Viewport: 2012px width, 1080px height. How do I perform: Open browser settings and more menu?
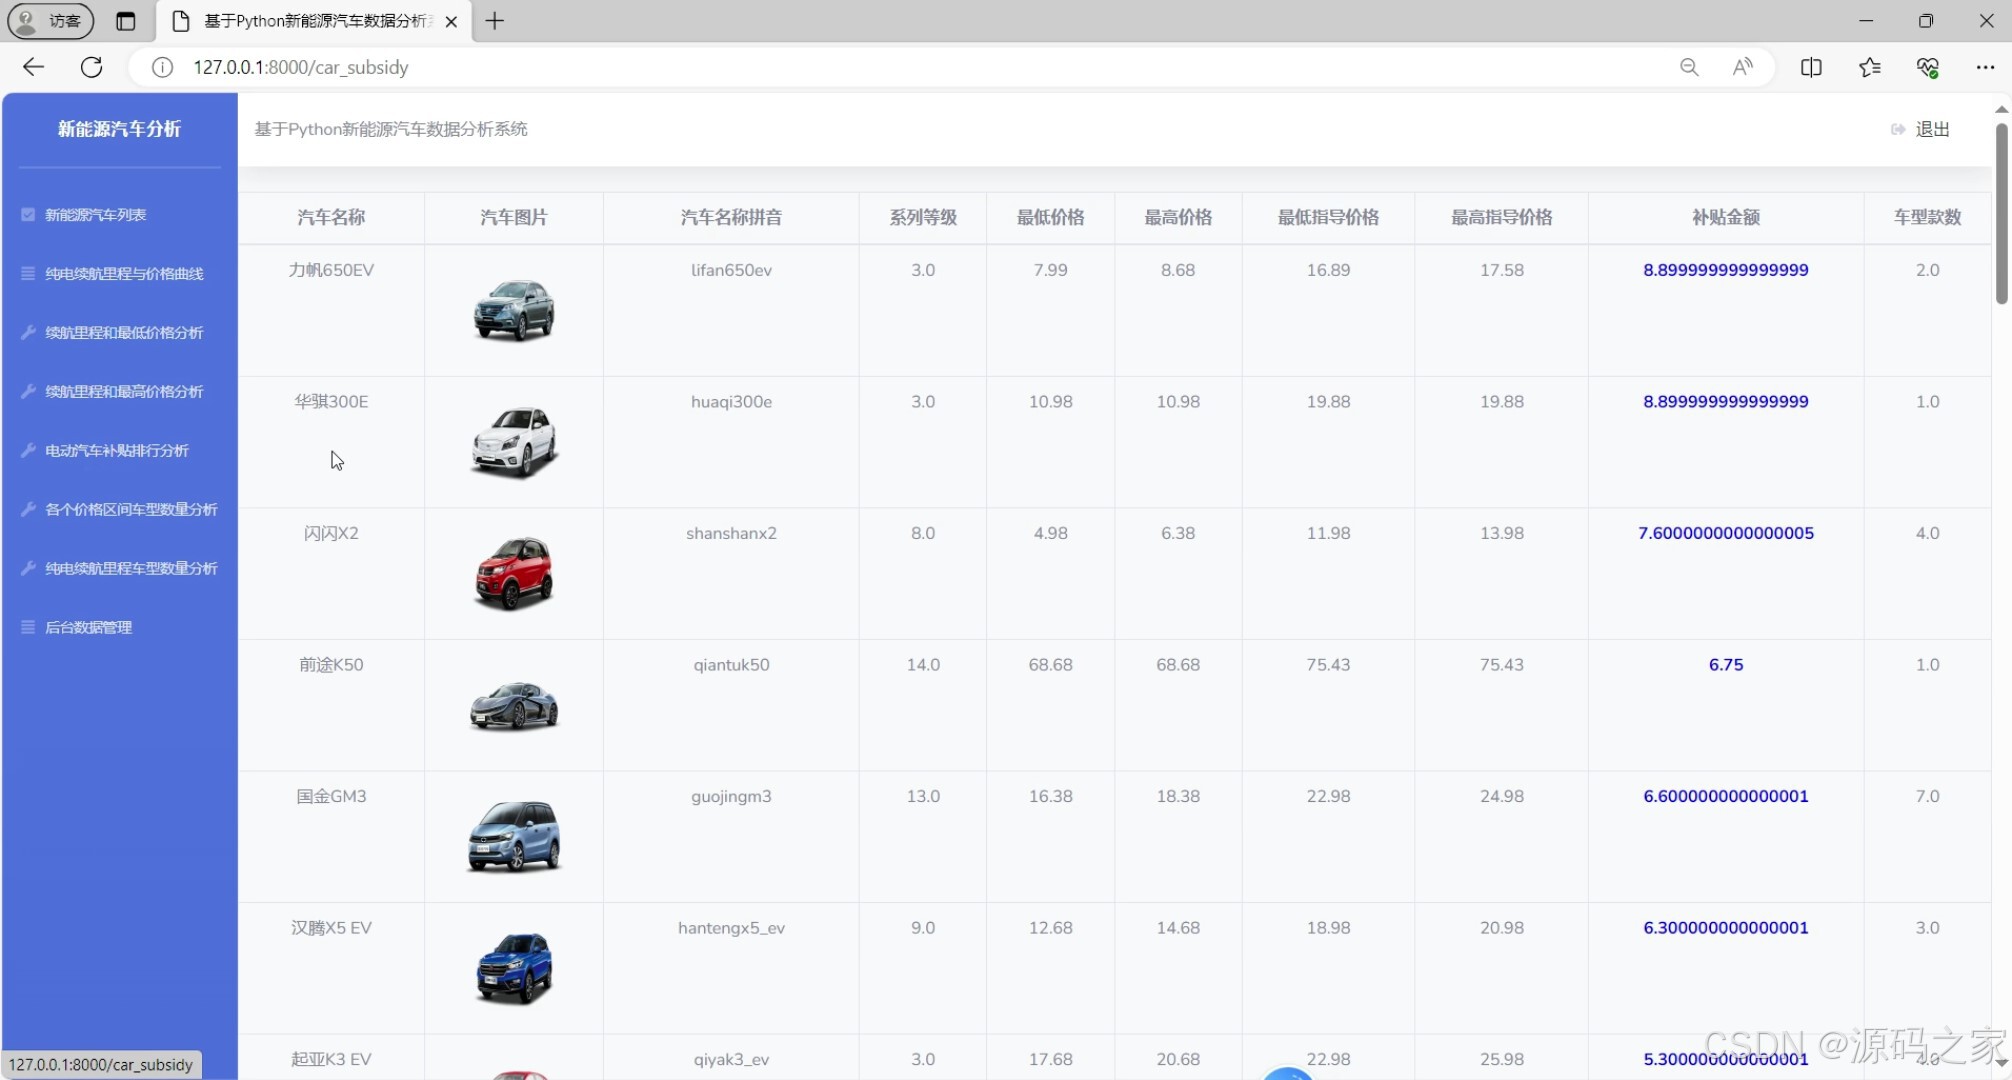[1985, 67]
